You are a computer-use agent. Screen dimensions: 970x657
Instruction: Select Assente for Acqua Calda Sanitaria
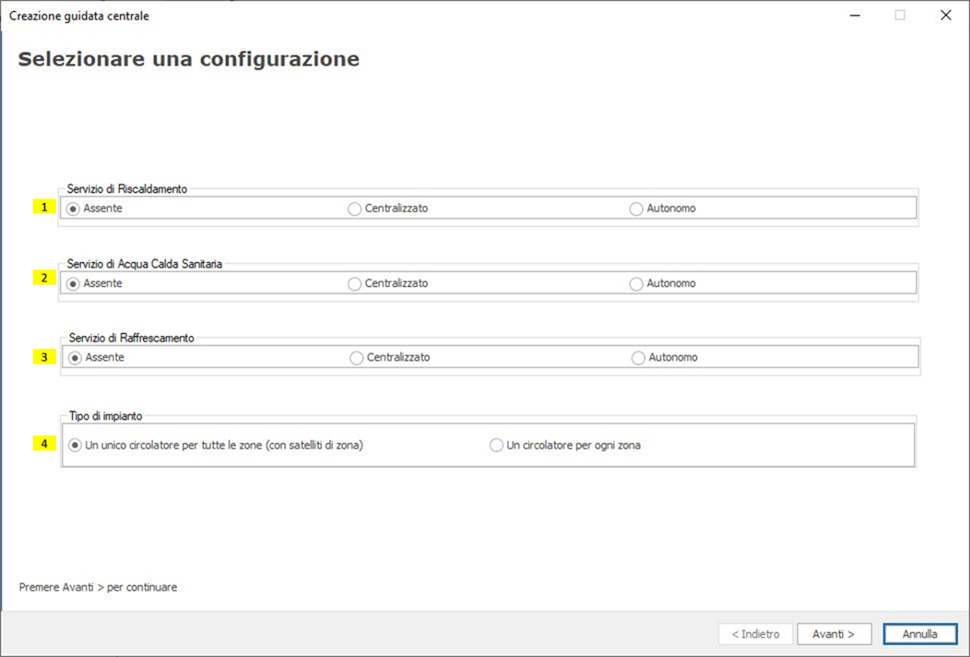coord(74,284)
